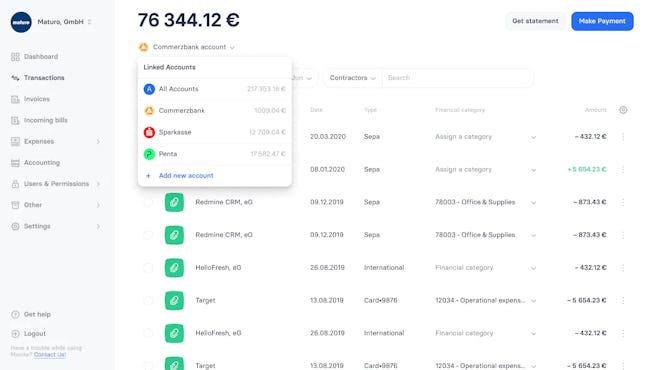Viewport: 656px width, 370px height.
Task: Click the Dashboard grid icon in sidebar
Action: pos(15,57)
